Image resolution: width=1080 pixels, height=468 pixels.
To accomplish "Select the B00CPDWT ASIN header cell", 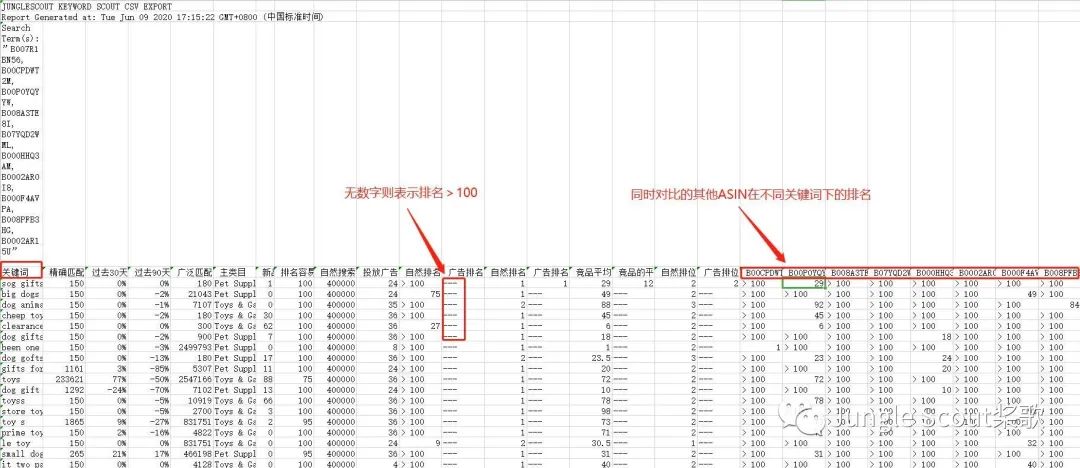I will pyautogui.click(x=763, y=273).
